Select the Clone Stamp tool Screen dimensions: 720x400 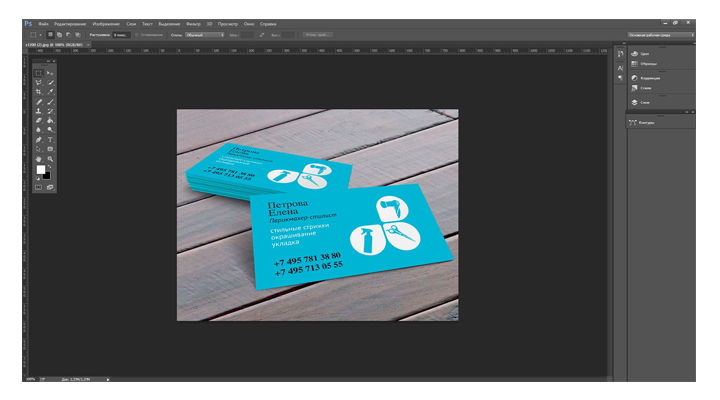pyautogui.click(x=39, y=111)
